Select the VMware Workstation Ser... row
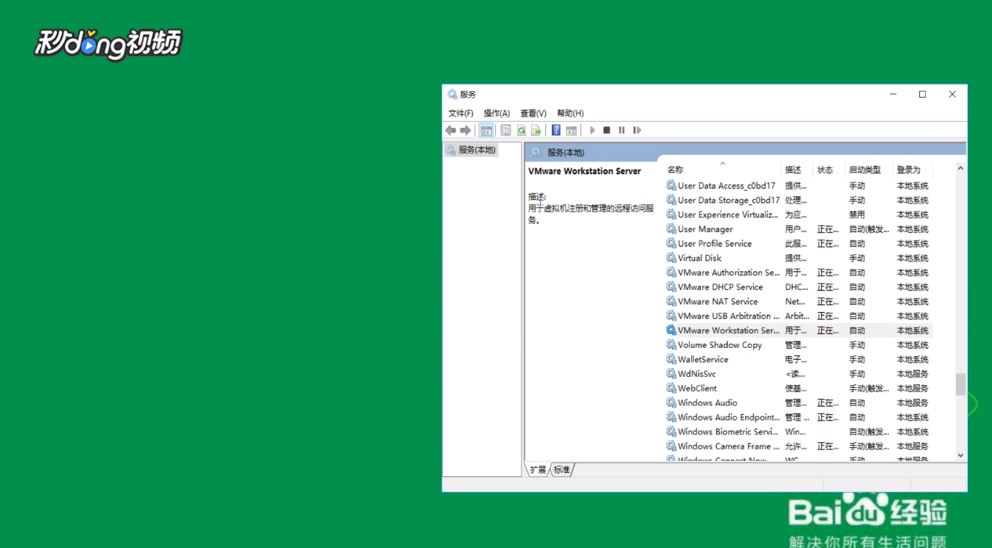 tap(798, 330)
